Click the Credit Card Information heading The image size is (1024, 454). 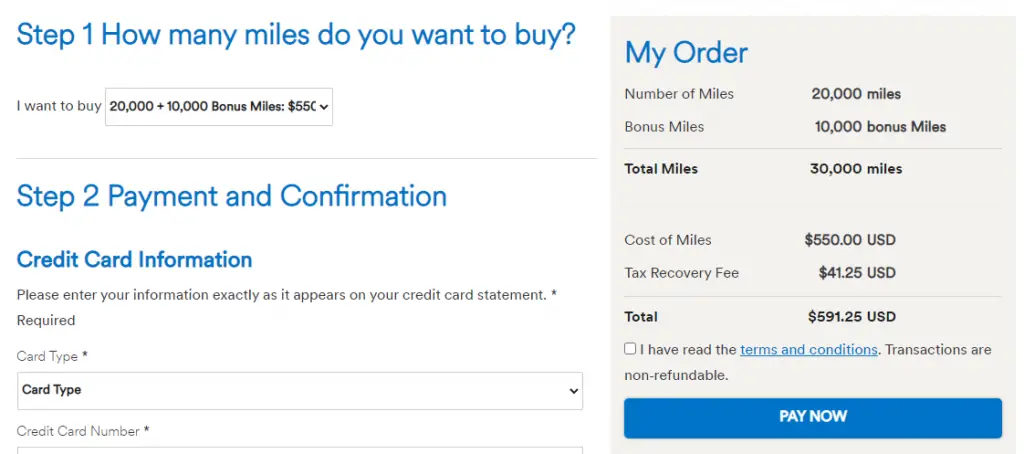coord(135,260)
